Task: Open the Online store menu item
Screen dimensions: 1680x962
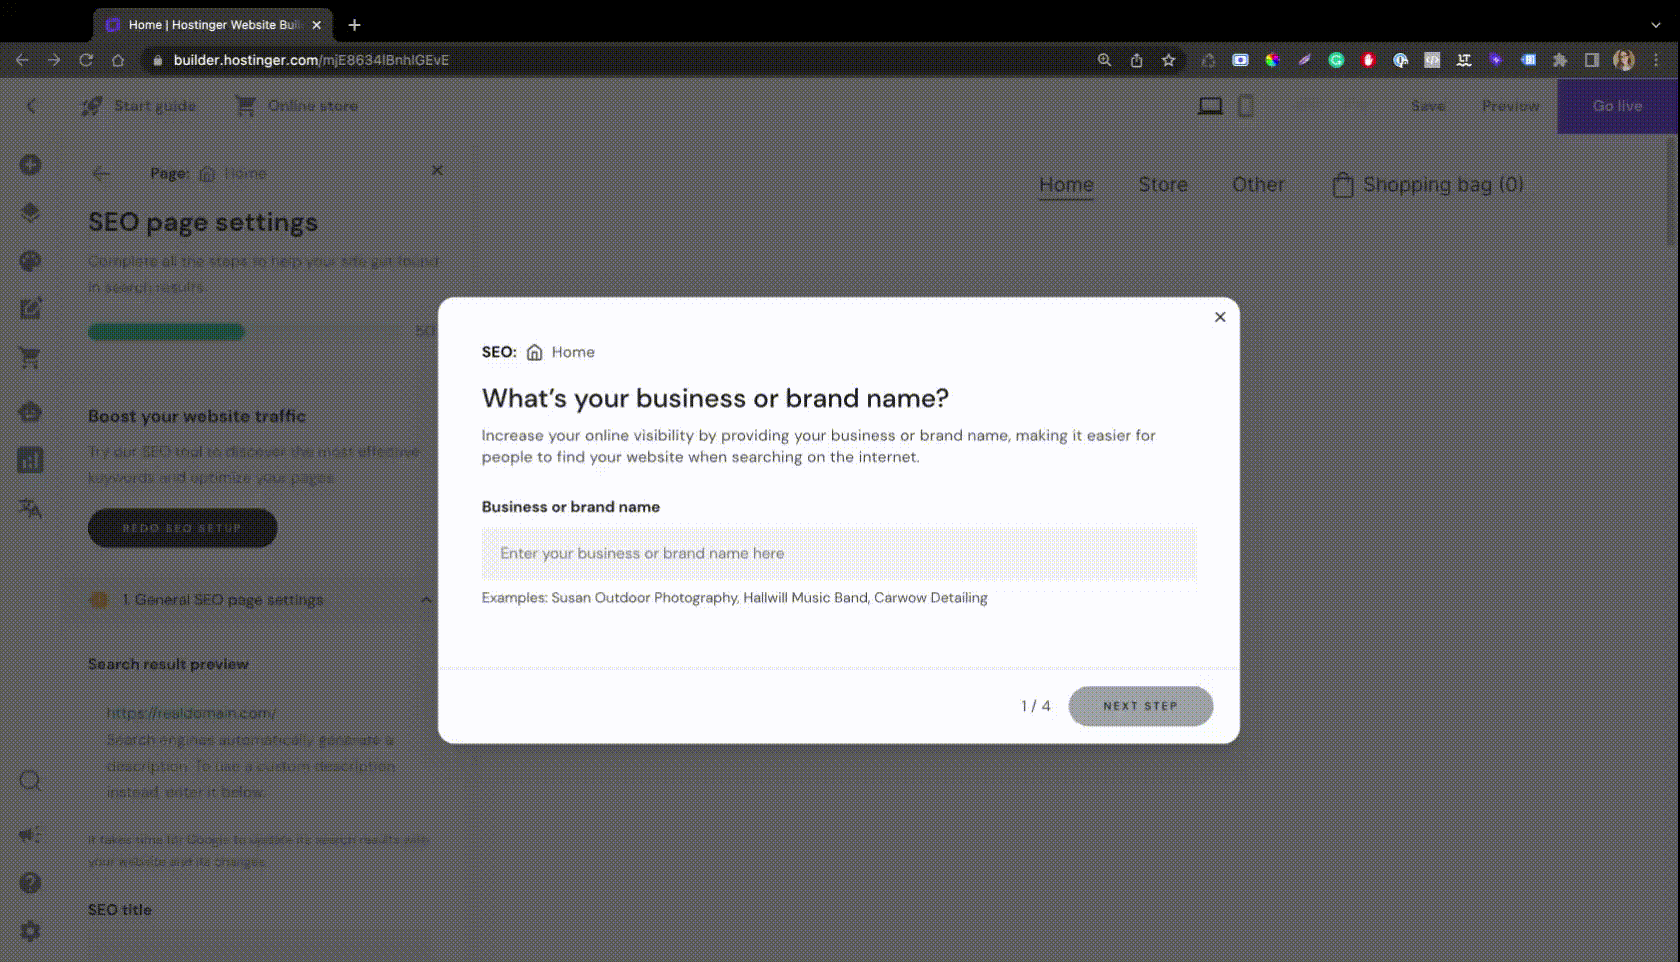Action: (296, 106)
